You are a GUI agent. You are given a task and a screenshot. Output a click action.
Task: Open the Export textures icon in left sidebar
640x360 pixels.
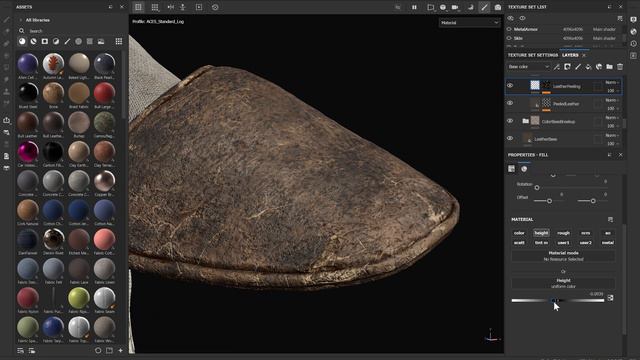[7, 120]
